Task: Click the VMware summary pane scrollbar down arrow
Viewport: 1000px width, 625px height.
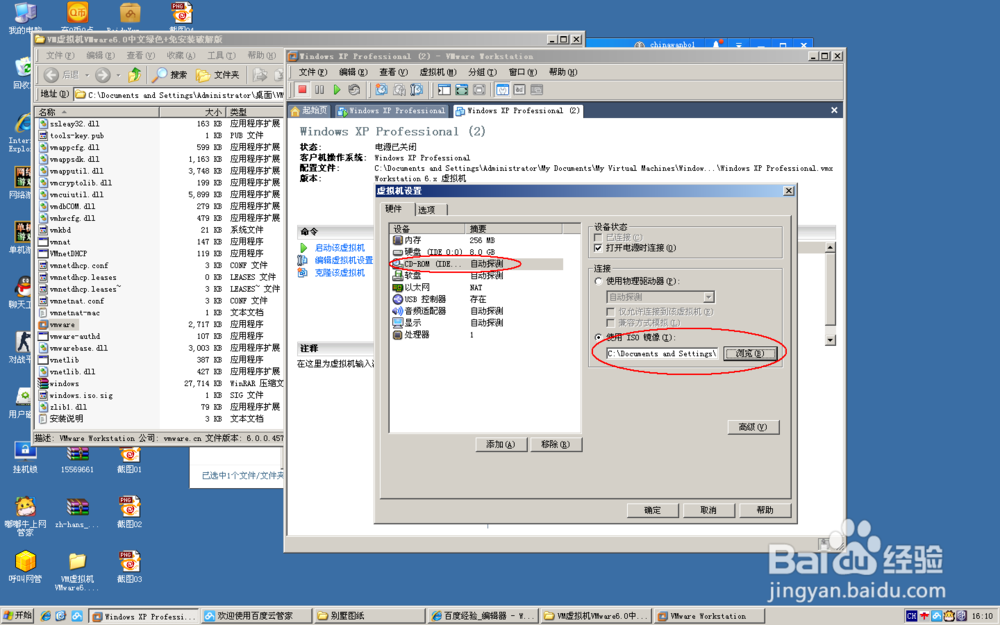Action: (830, 341)
